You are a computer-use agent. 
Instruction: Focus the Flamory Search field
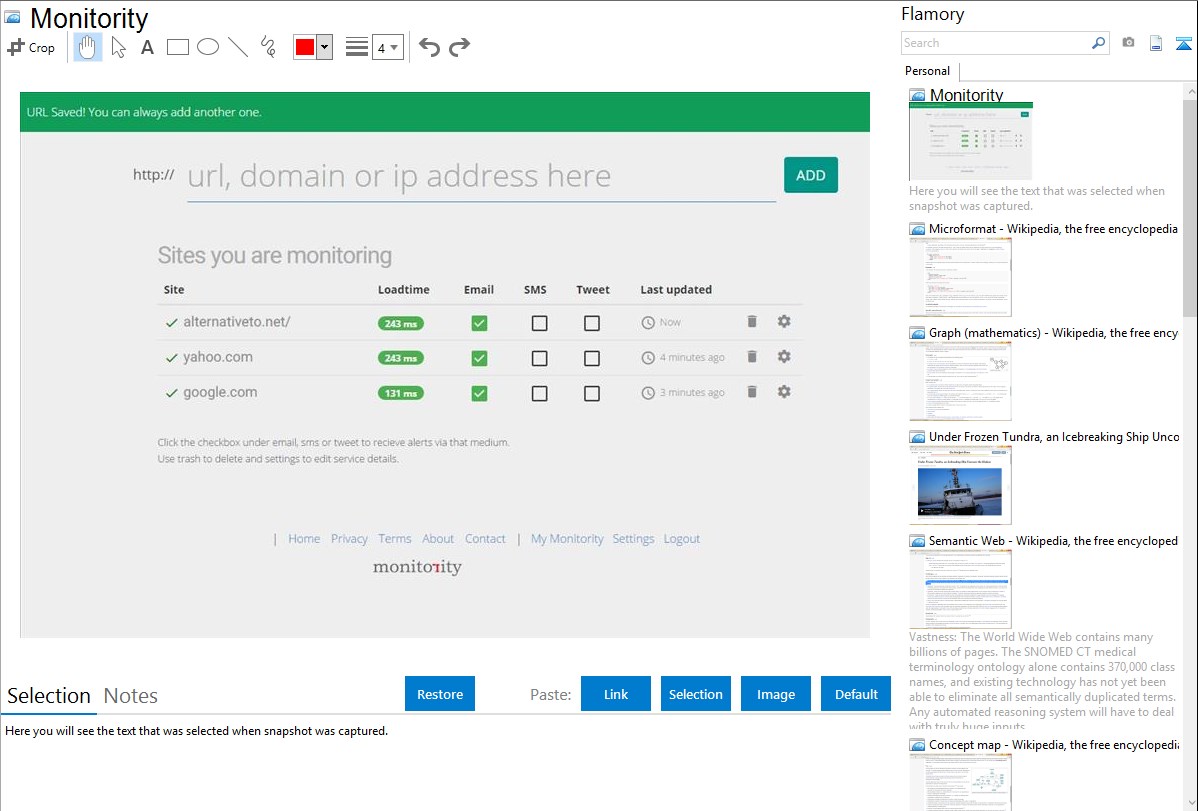click(996, 43)
